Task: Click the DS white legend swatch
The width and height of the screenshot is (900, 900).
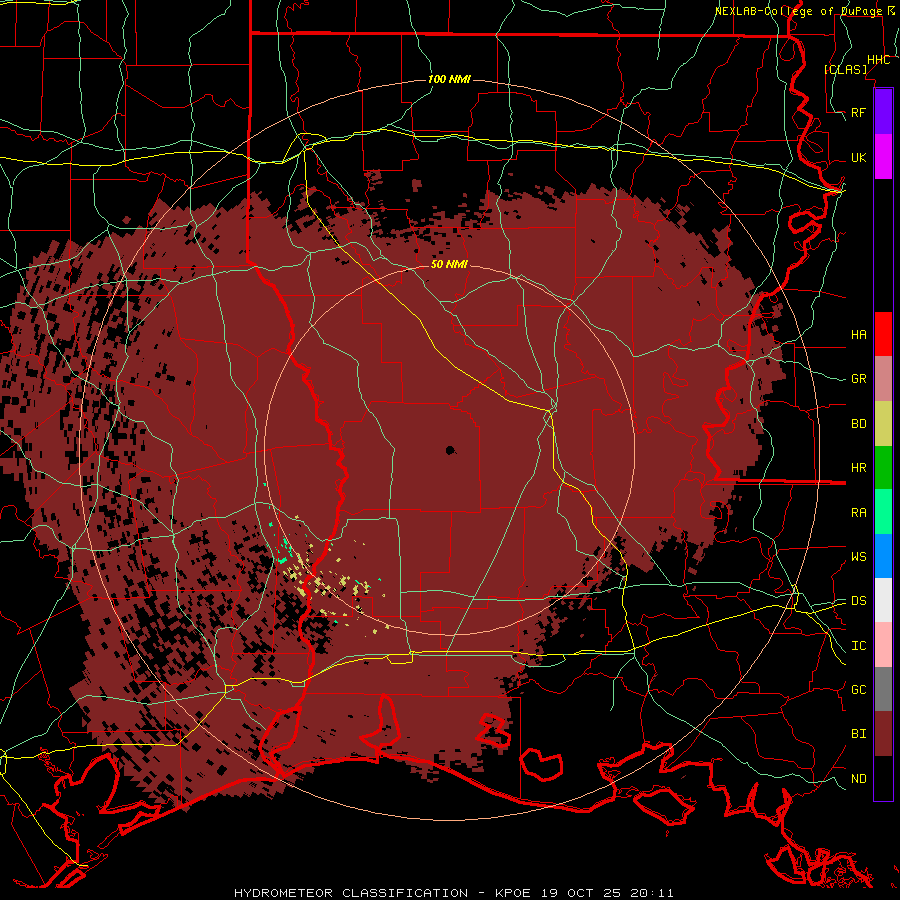Action: point(883,600)
